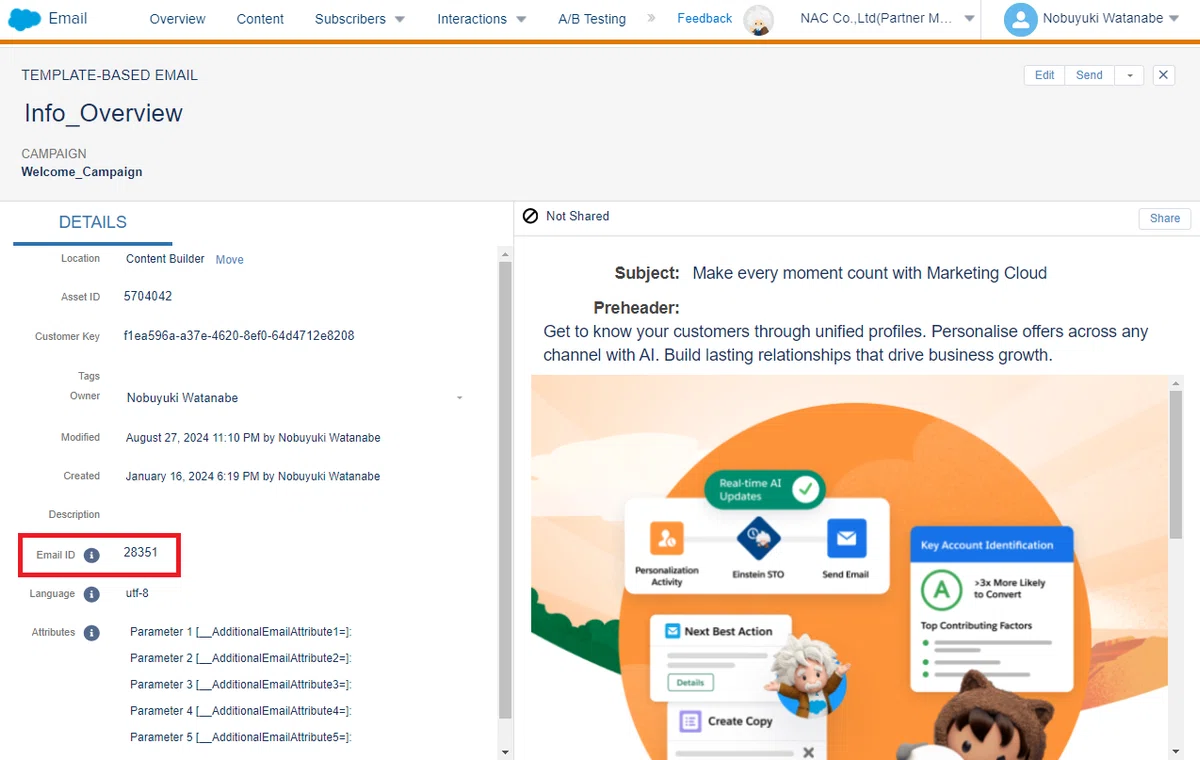
Task: Click Parameter 3 attribute row
Action: pos(241,685)
